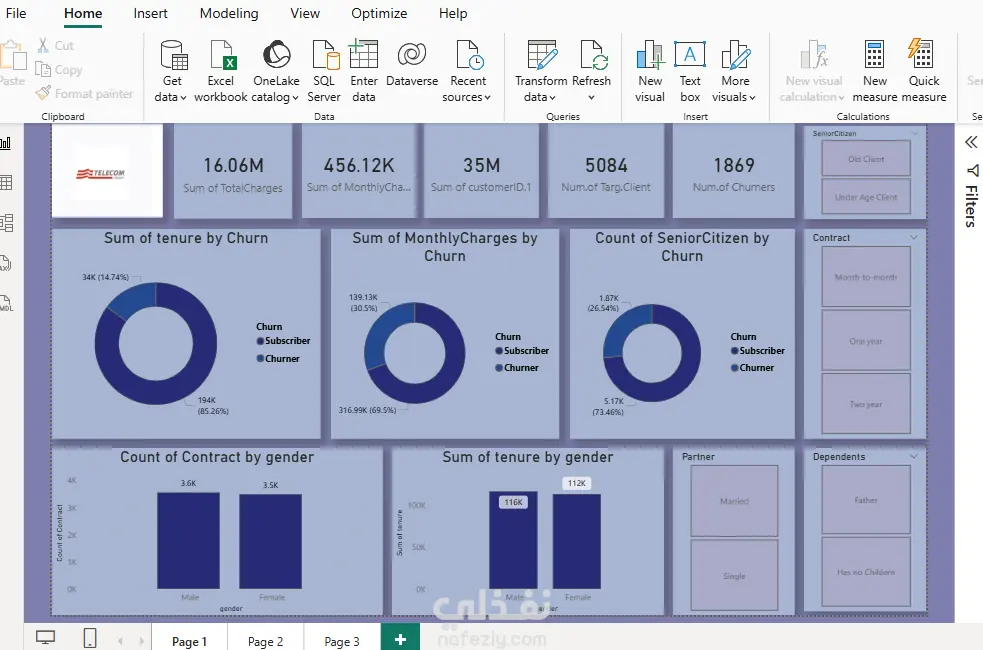Open the Modeling ribbon tab
The width and height of the screenshot is (983, 650).
tap(229, 13)
